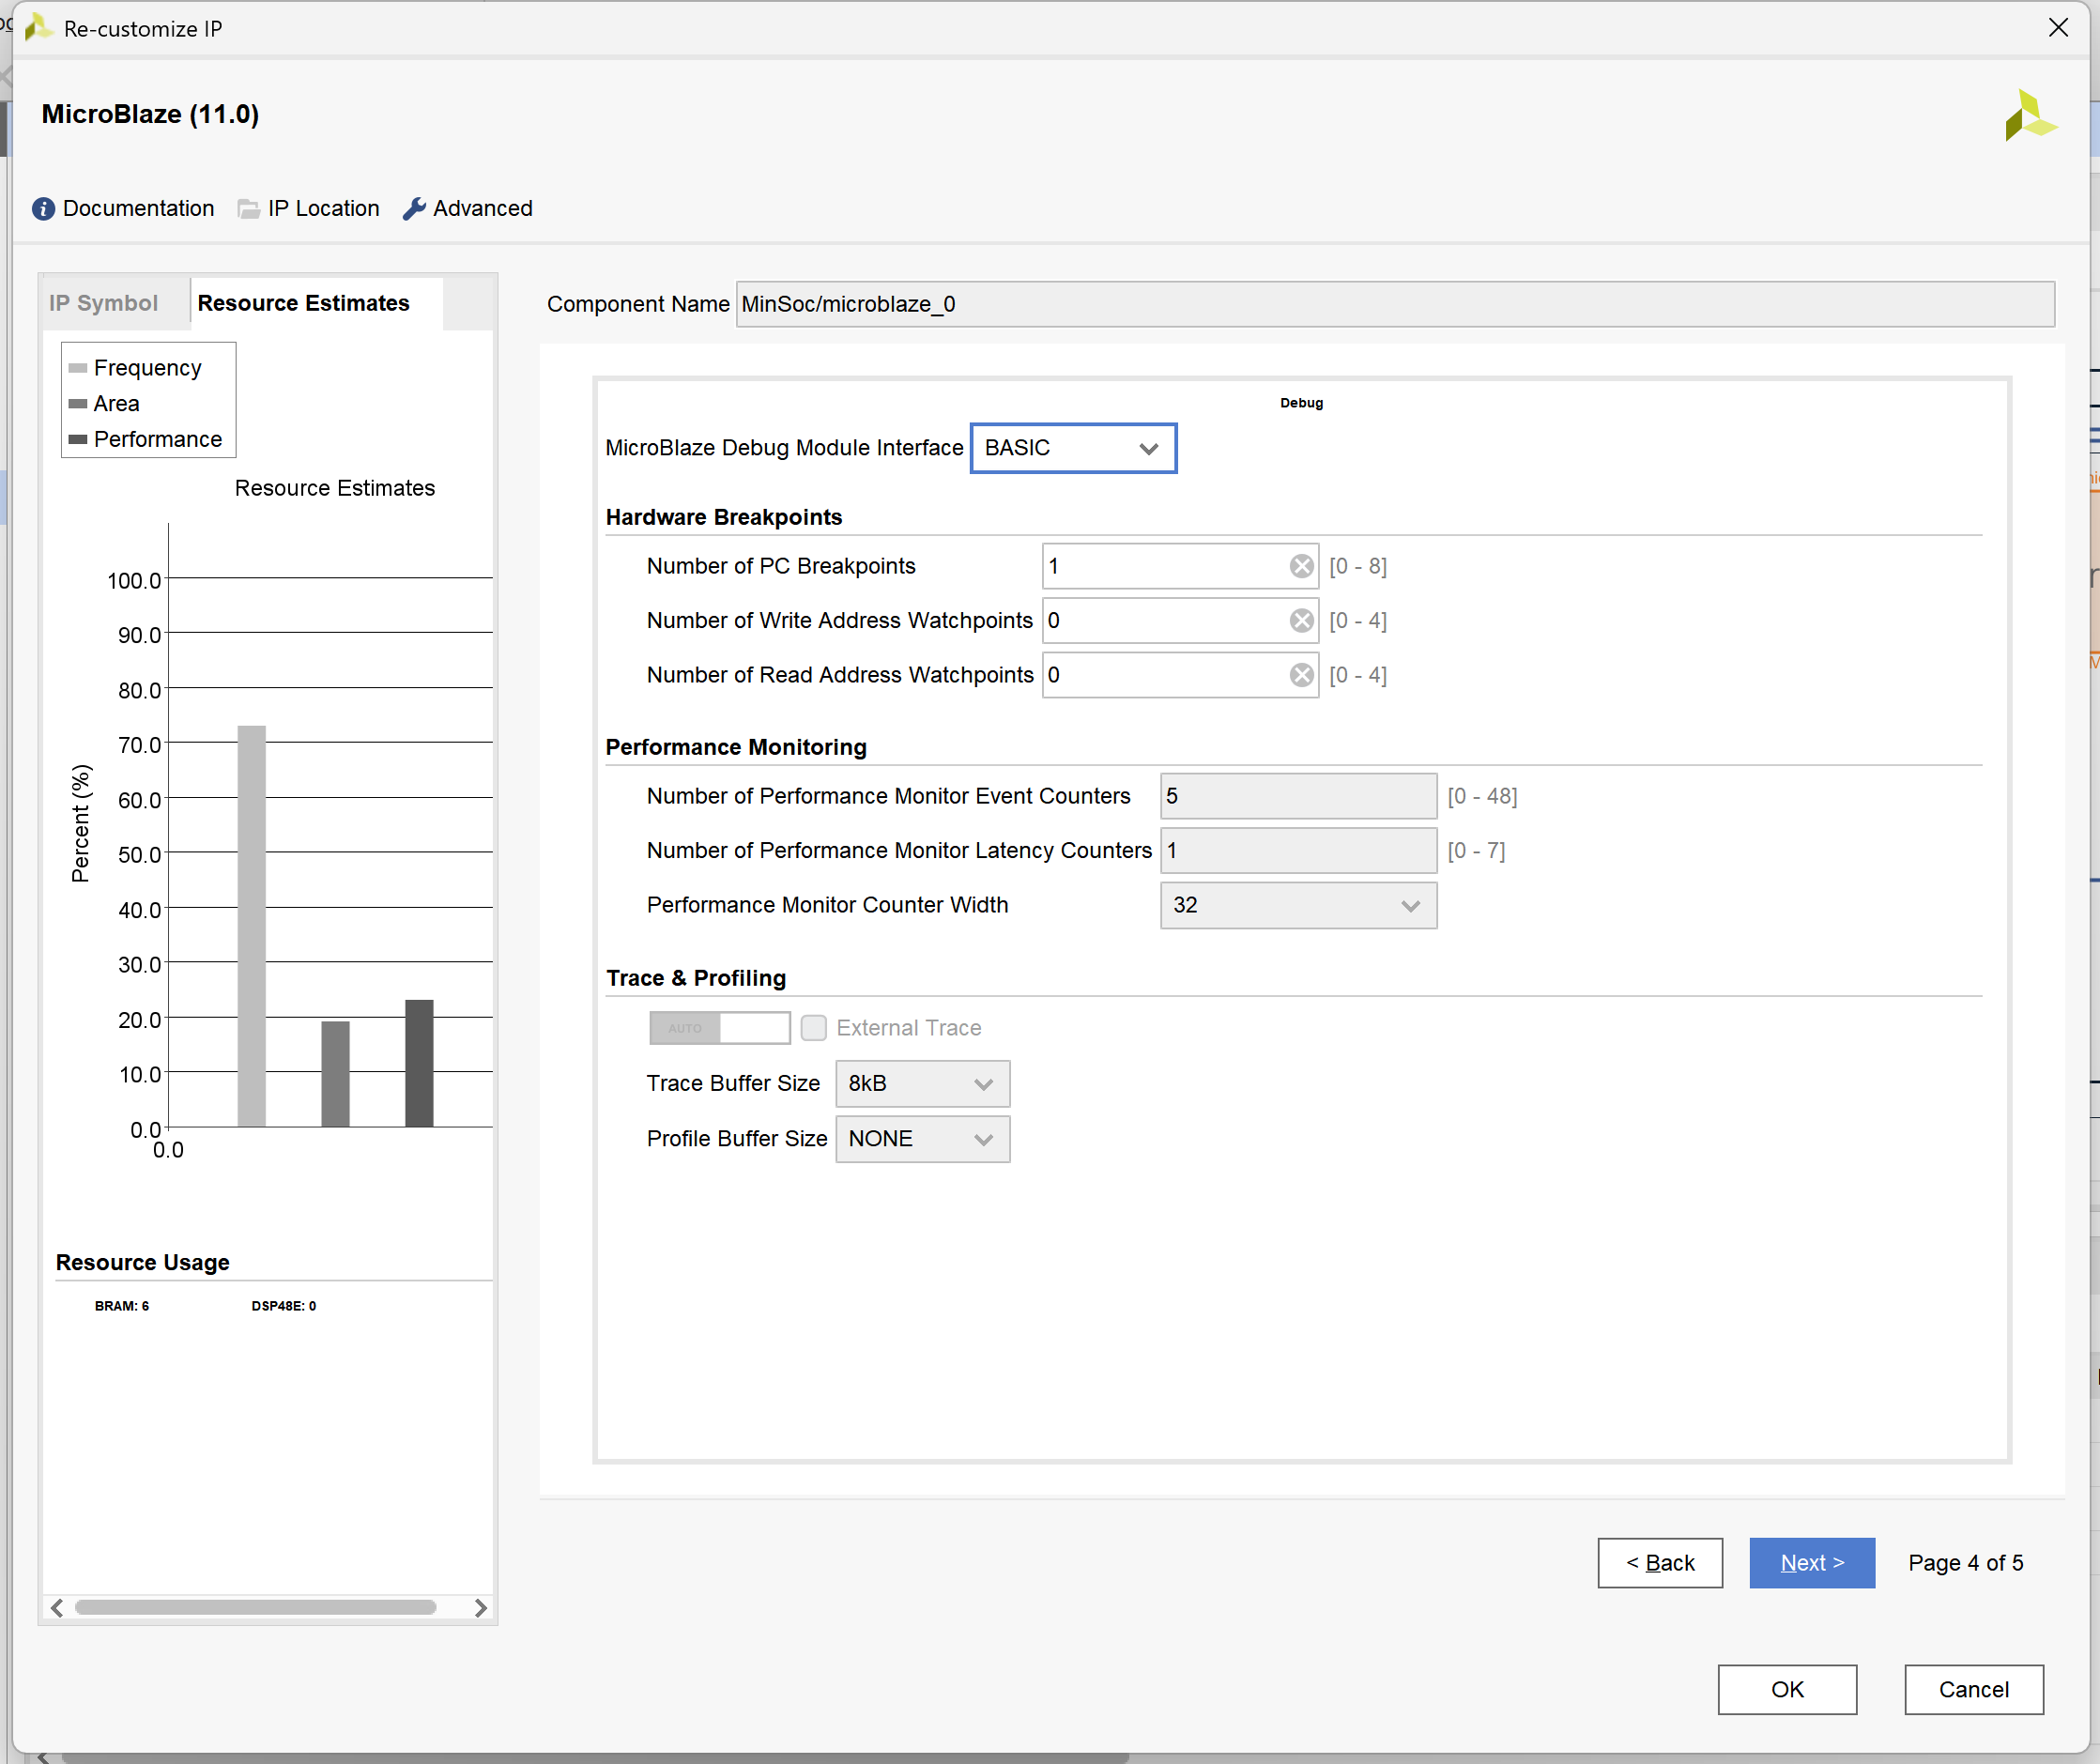
Task: Close the Re-customize IP dialog
Action: click(x=2058, y=28)
